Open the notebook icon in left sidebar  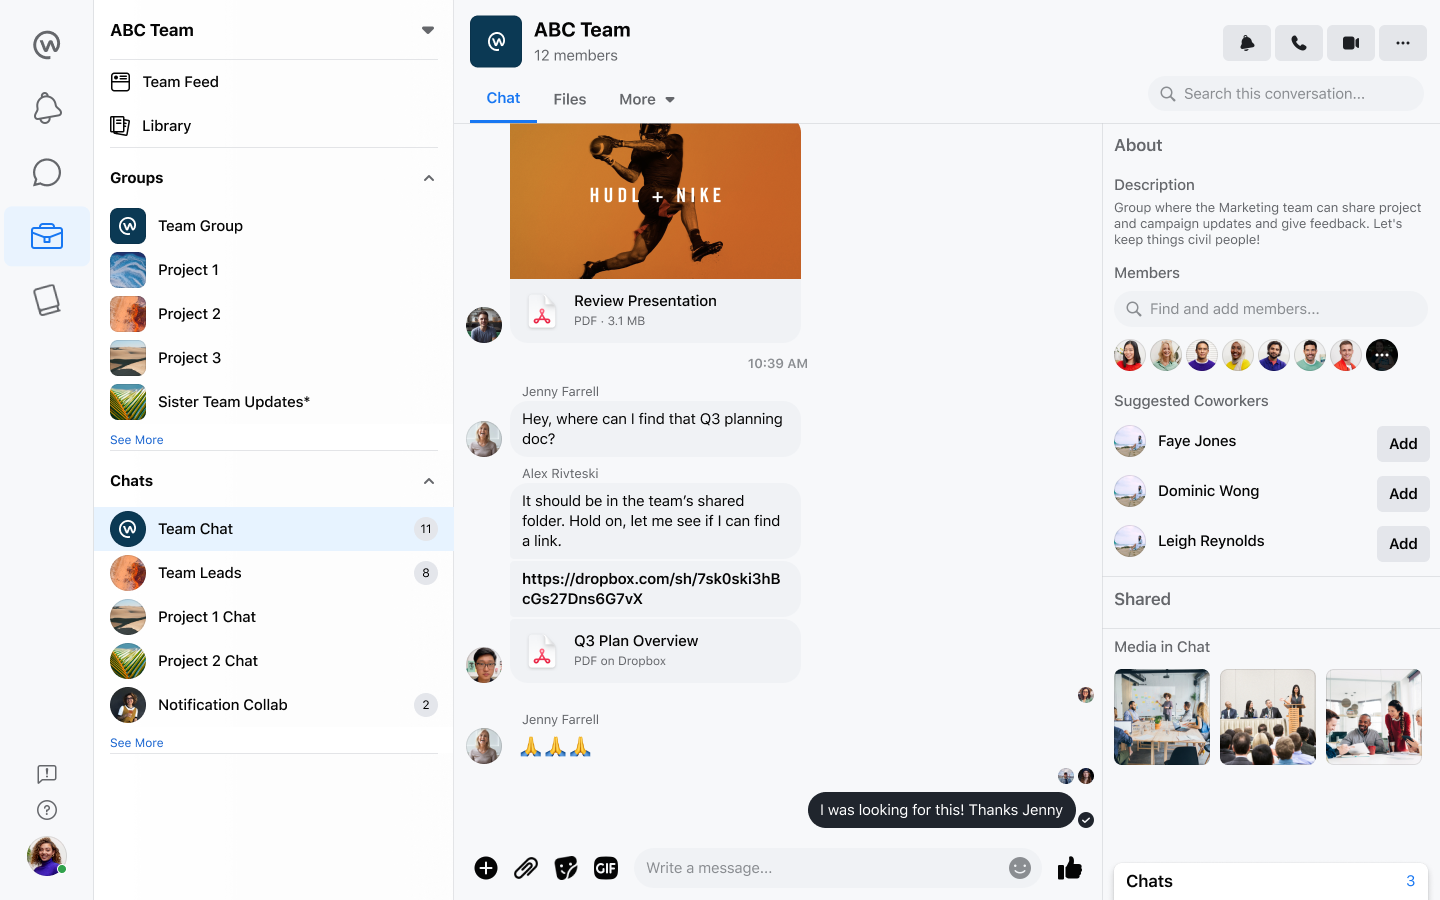pyautogui.click(x=47, y=300)
